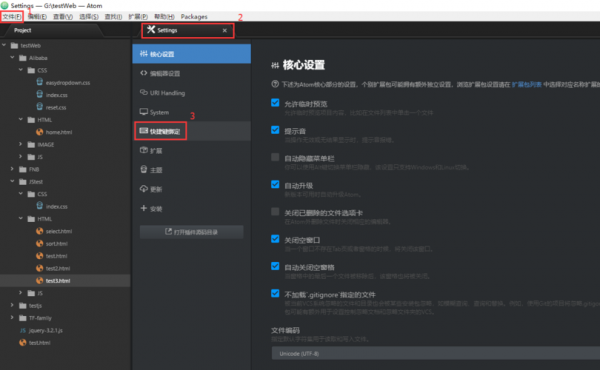Open 编辑器设置 editor settings section
600x370 pixels.
pos(192,73)
